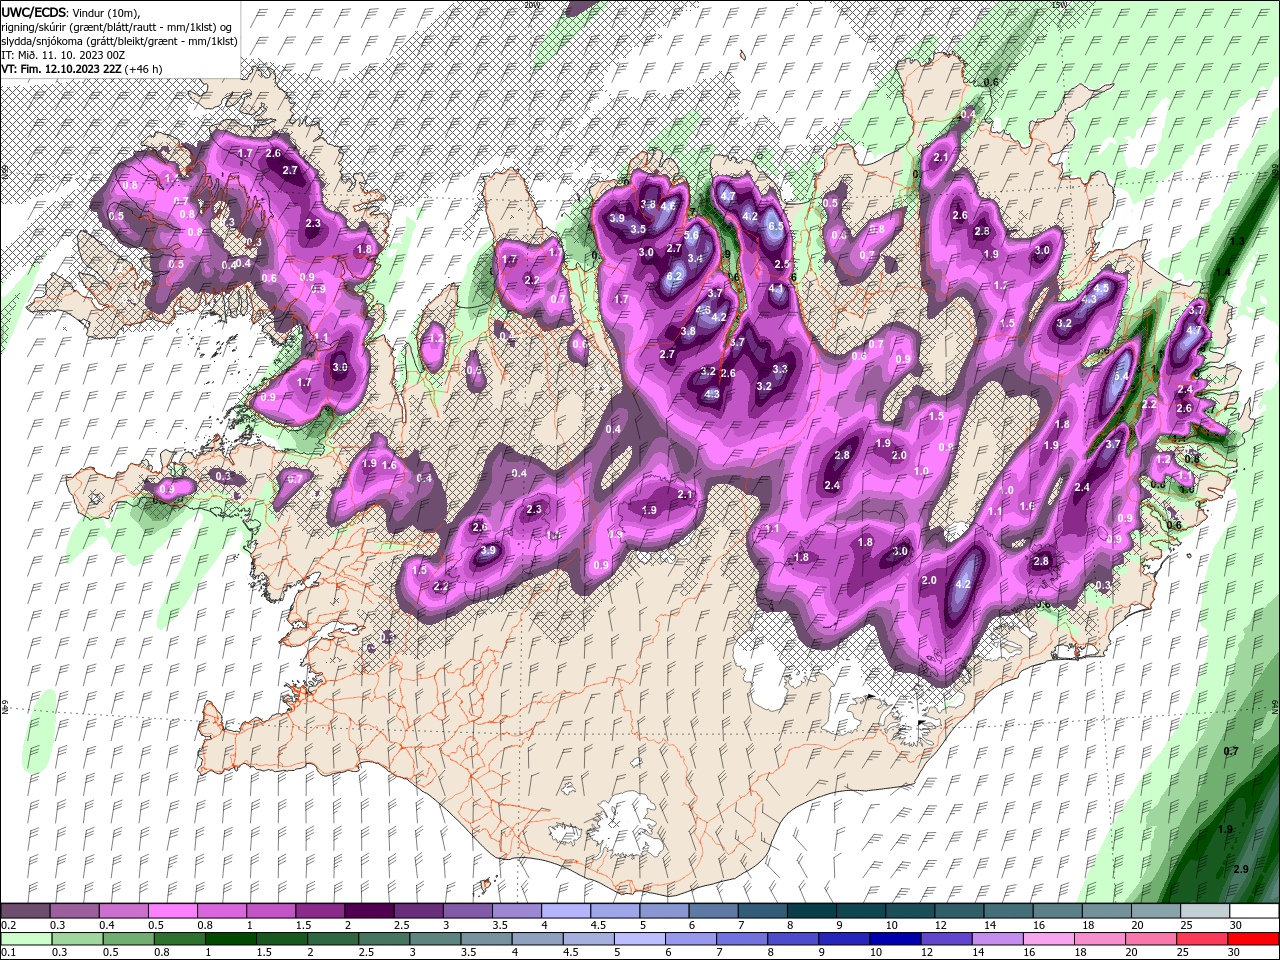Pick the light lavender 4 swatch in the upper legend row

[566, 911]
